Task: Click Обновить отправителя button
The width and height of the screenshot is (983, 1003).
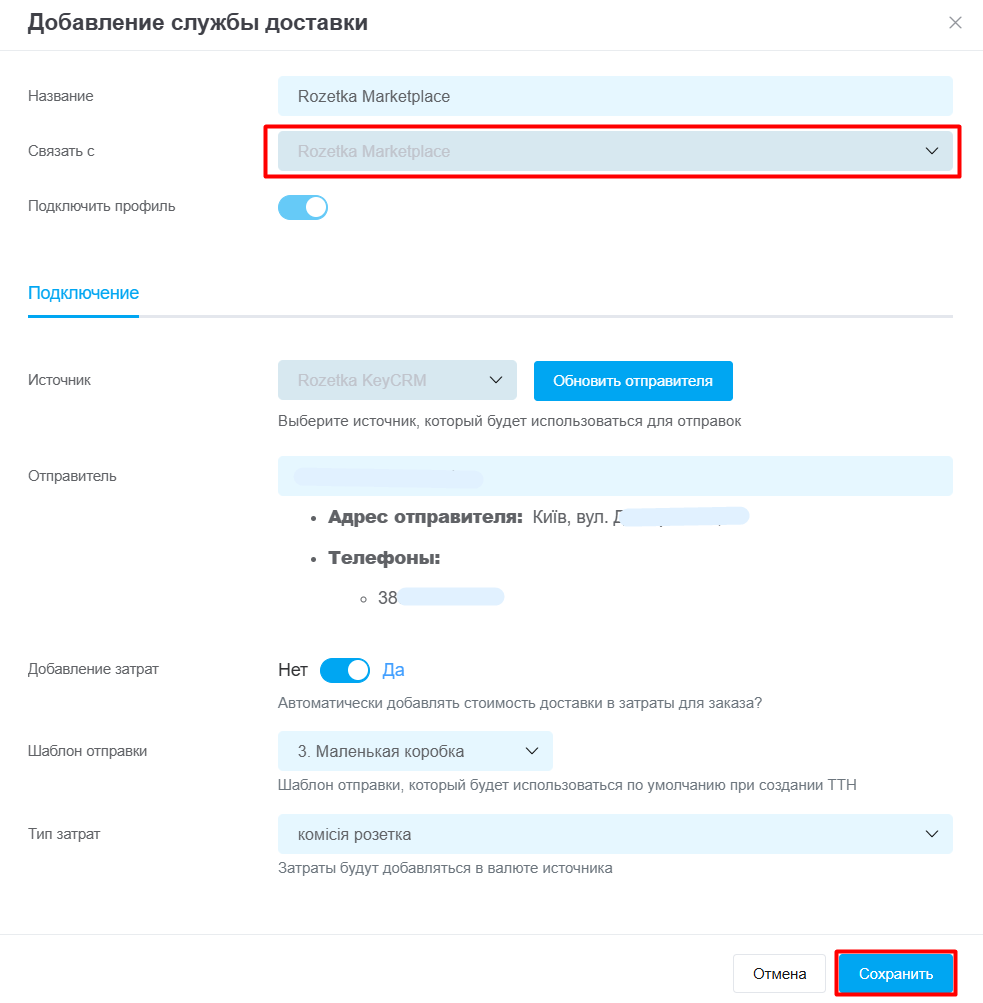Action: [x=632, y=380]
